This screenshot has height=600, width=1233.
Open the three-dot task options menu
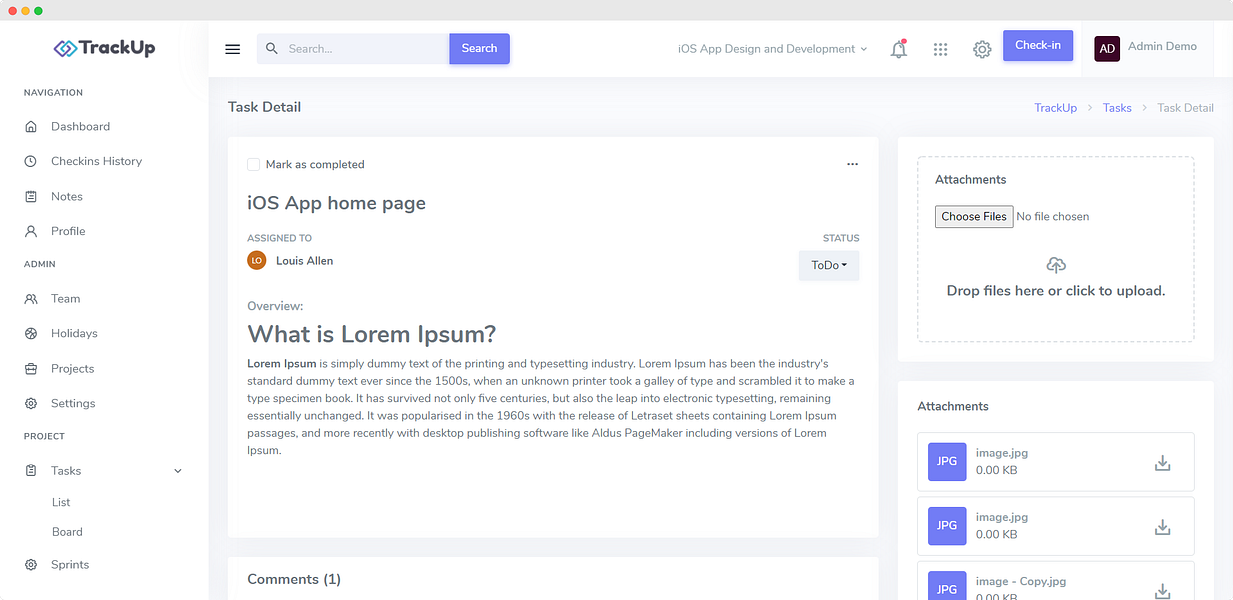click(852, 164)
